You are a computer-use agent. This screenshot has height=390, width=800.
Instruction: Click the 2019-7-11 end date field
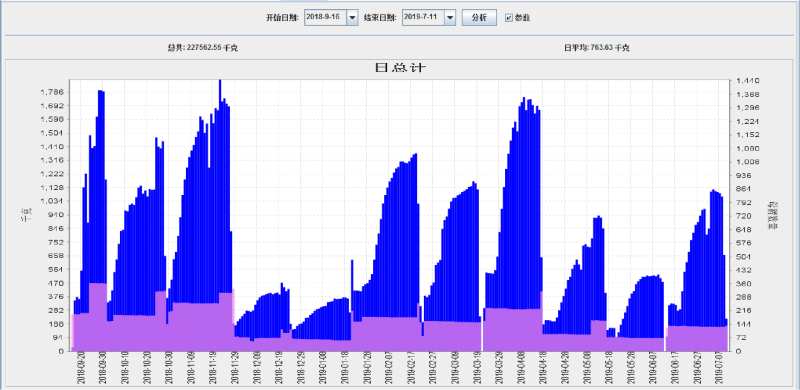coord(423,17)
